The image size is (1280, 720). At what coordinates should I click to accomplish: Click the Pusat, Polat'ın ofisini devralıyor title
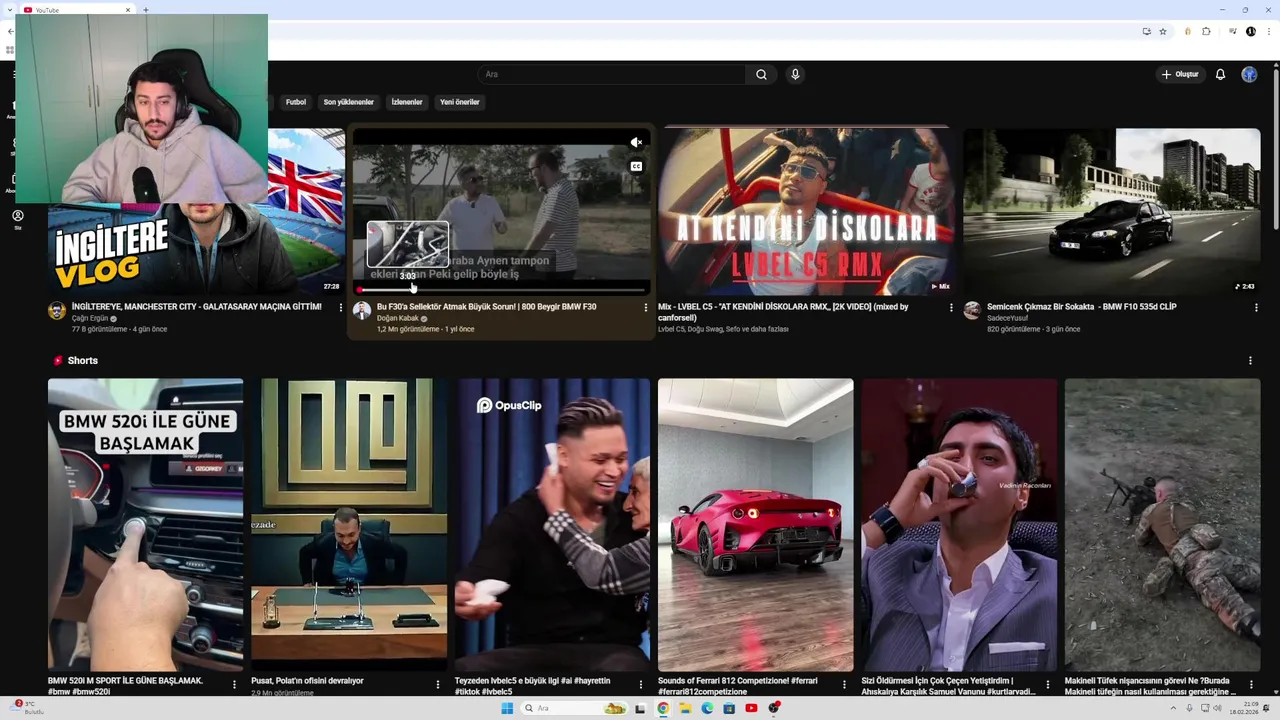[307, 681]
